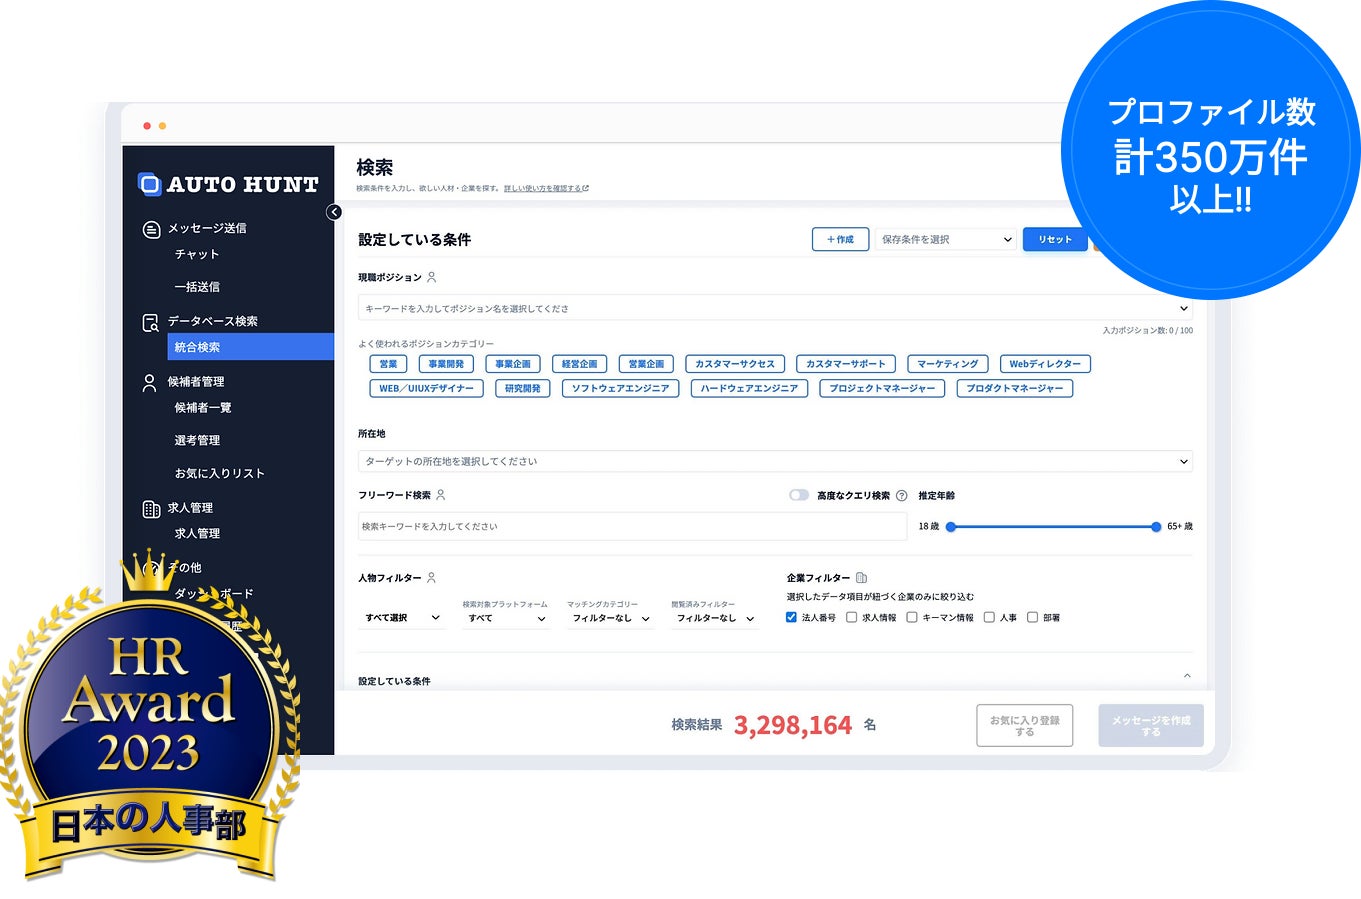Image resolution: width=1361 pixels, height=899 pixels.
Task: Click the AUTO HUNT logo icon
Action: 149,184
